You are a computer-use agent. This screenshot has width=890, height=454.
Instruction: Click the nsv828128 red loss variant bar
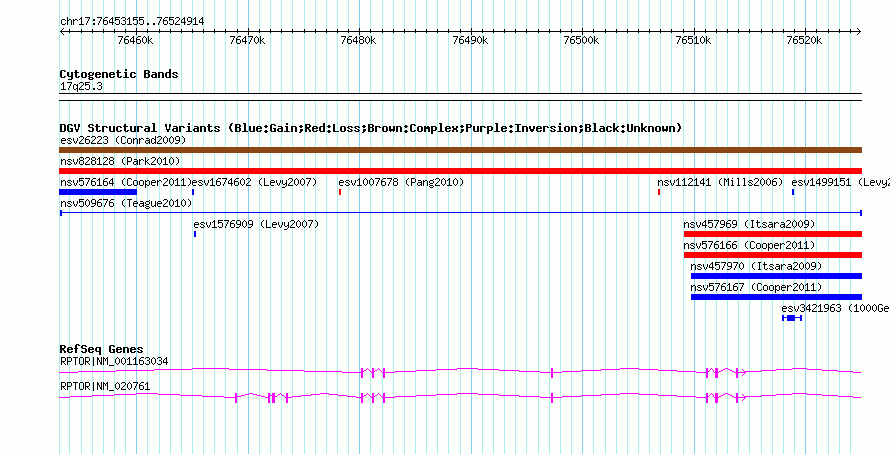460,171
